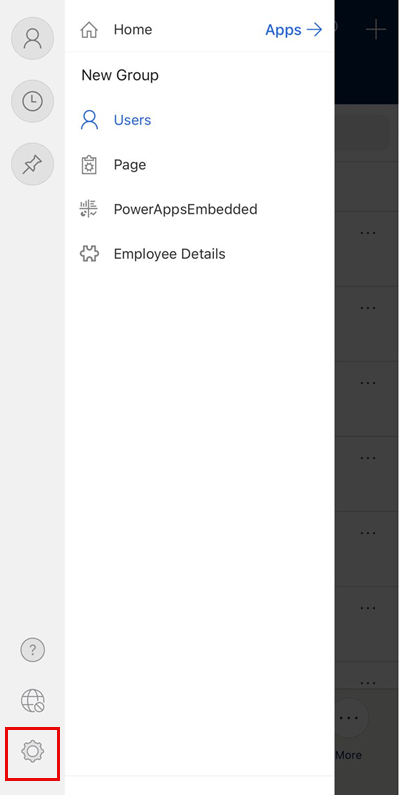The width and height of the screenshot is (400, 795).
Task: Tap the More button at bottom
Action: pos(349,730)
